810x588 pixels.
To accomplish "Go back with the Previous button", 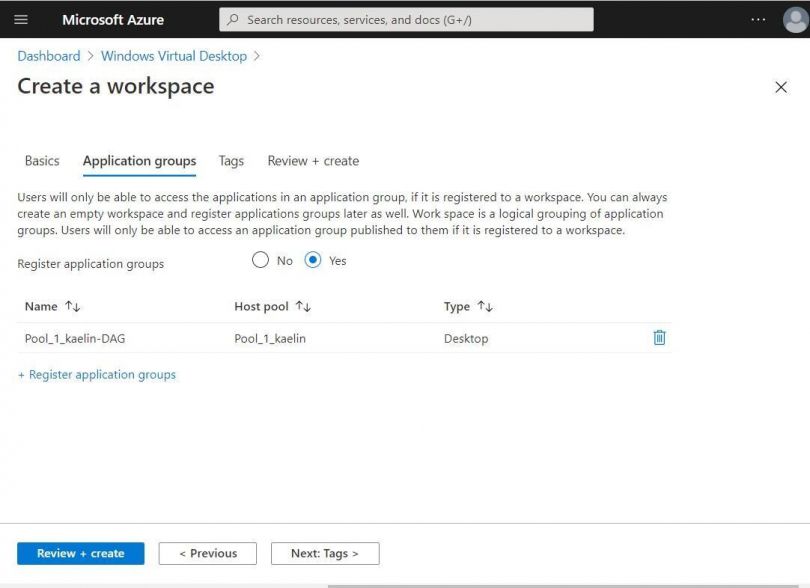I will pyautogui.click(x=207, y=553).
